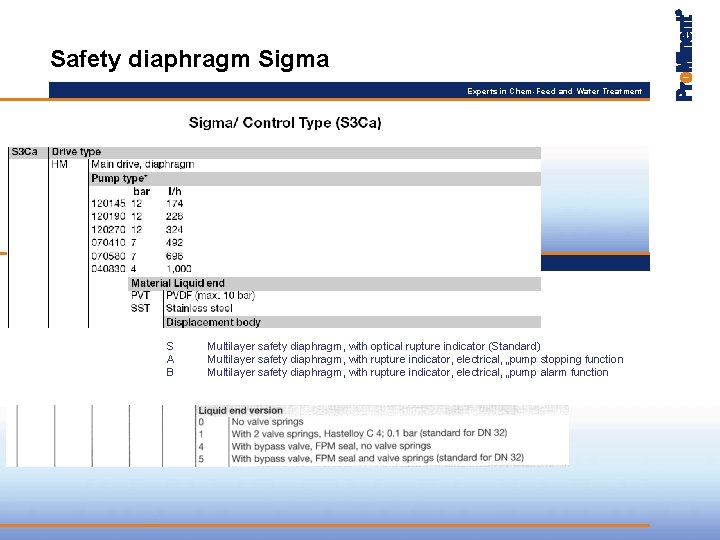
Task: Select the 'HM' drive code
Action: pos(59,164)
